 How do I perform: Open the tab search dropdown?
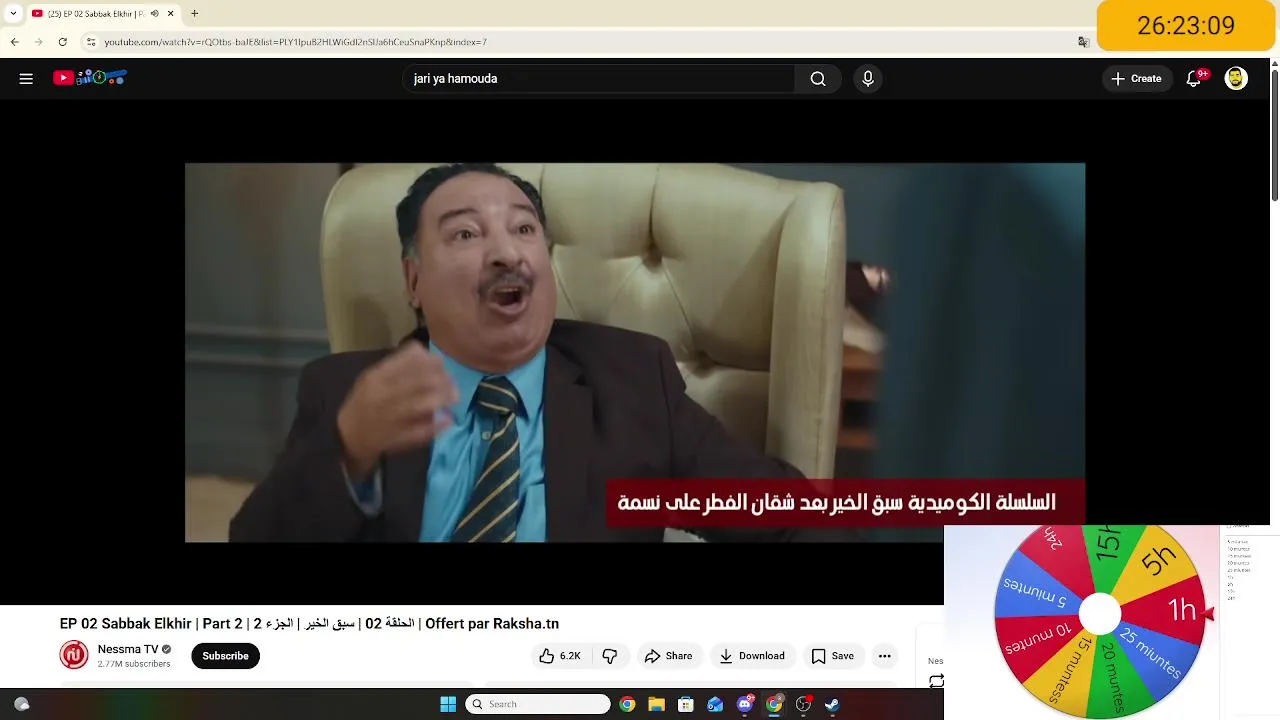click(13, 14)
